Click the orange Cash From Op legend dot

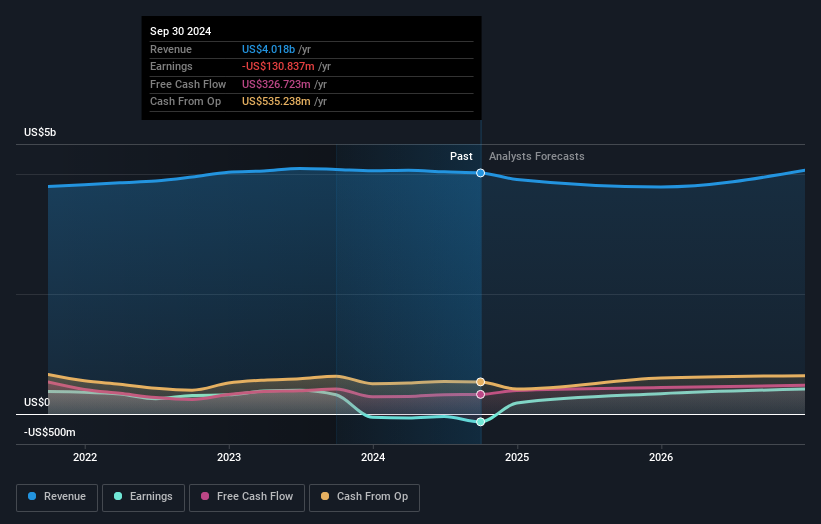(x=325, y=496)
